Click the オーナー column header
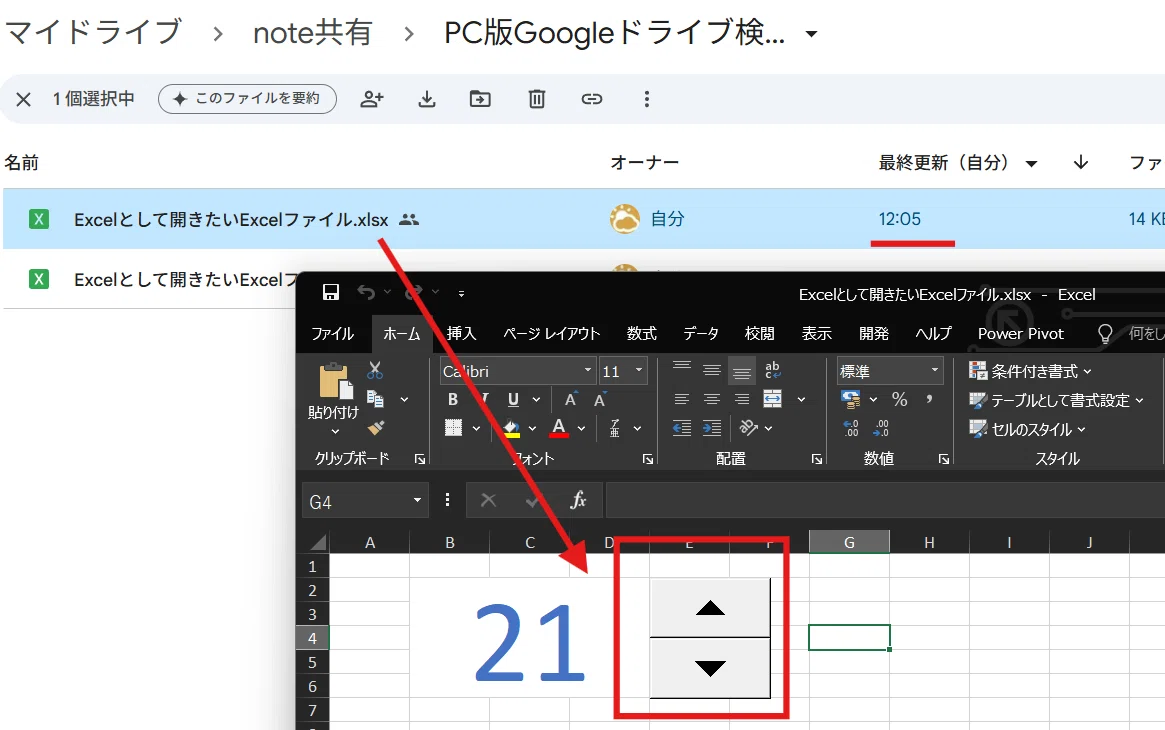Viewport: 1165px width, 730px height. (644, 163)
